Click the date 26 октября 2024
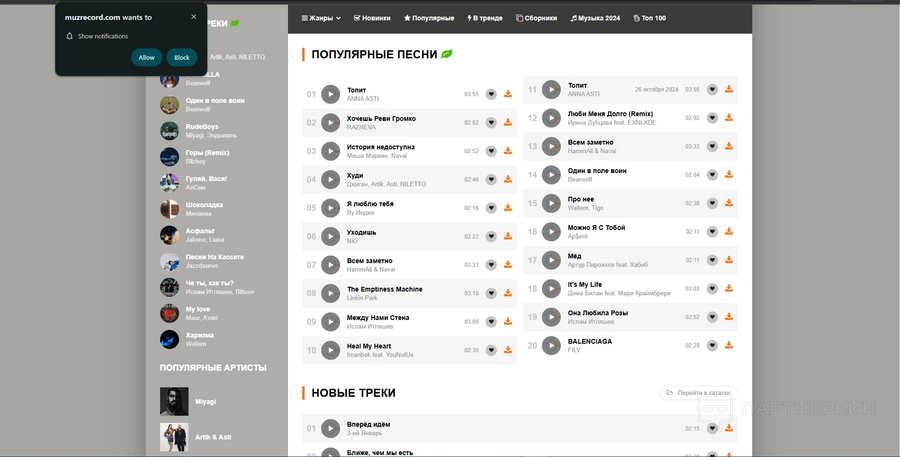The width and height of the screenshot is (900, 457). (x=657, y=90)
